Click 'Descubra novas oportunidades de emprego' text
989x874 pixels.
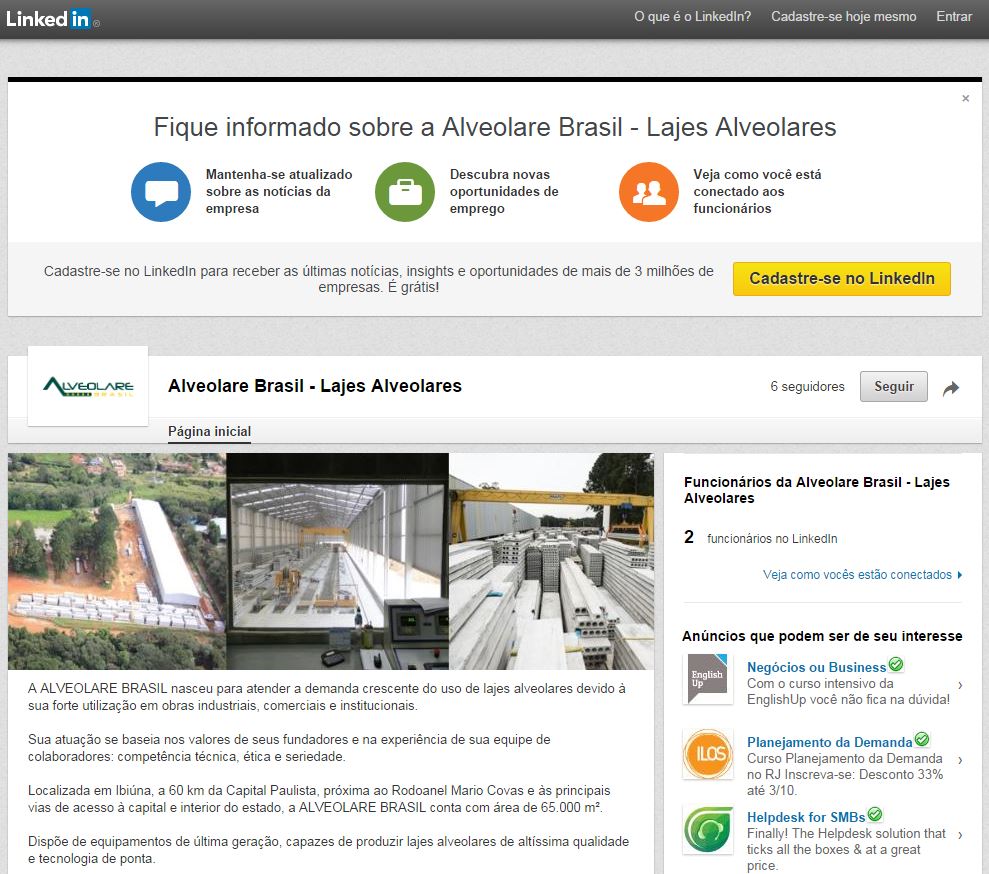pyautogui.click(x=504, y=192)
